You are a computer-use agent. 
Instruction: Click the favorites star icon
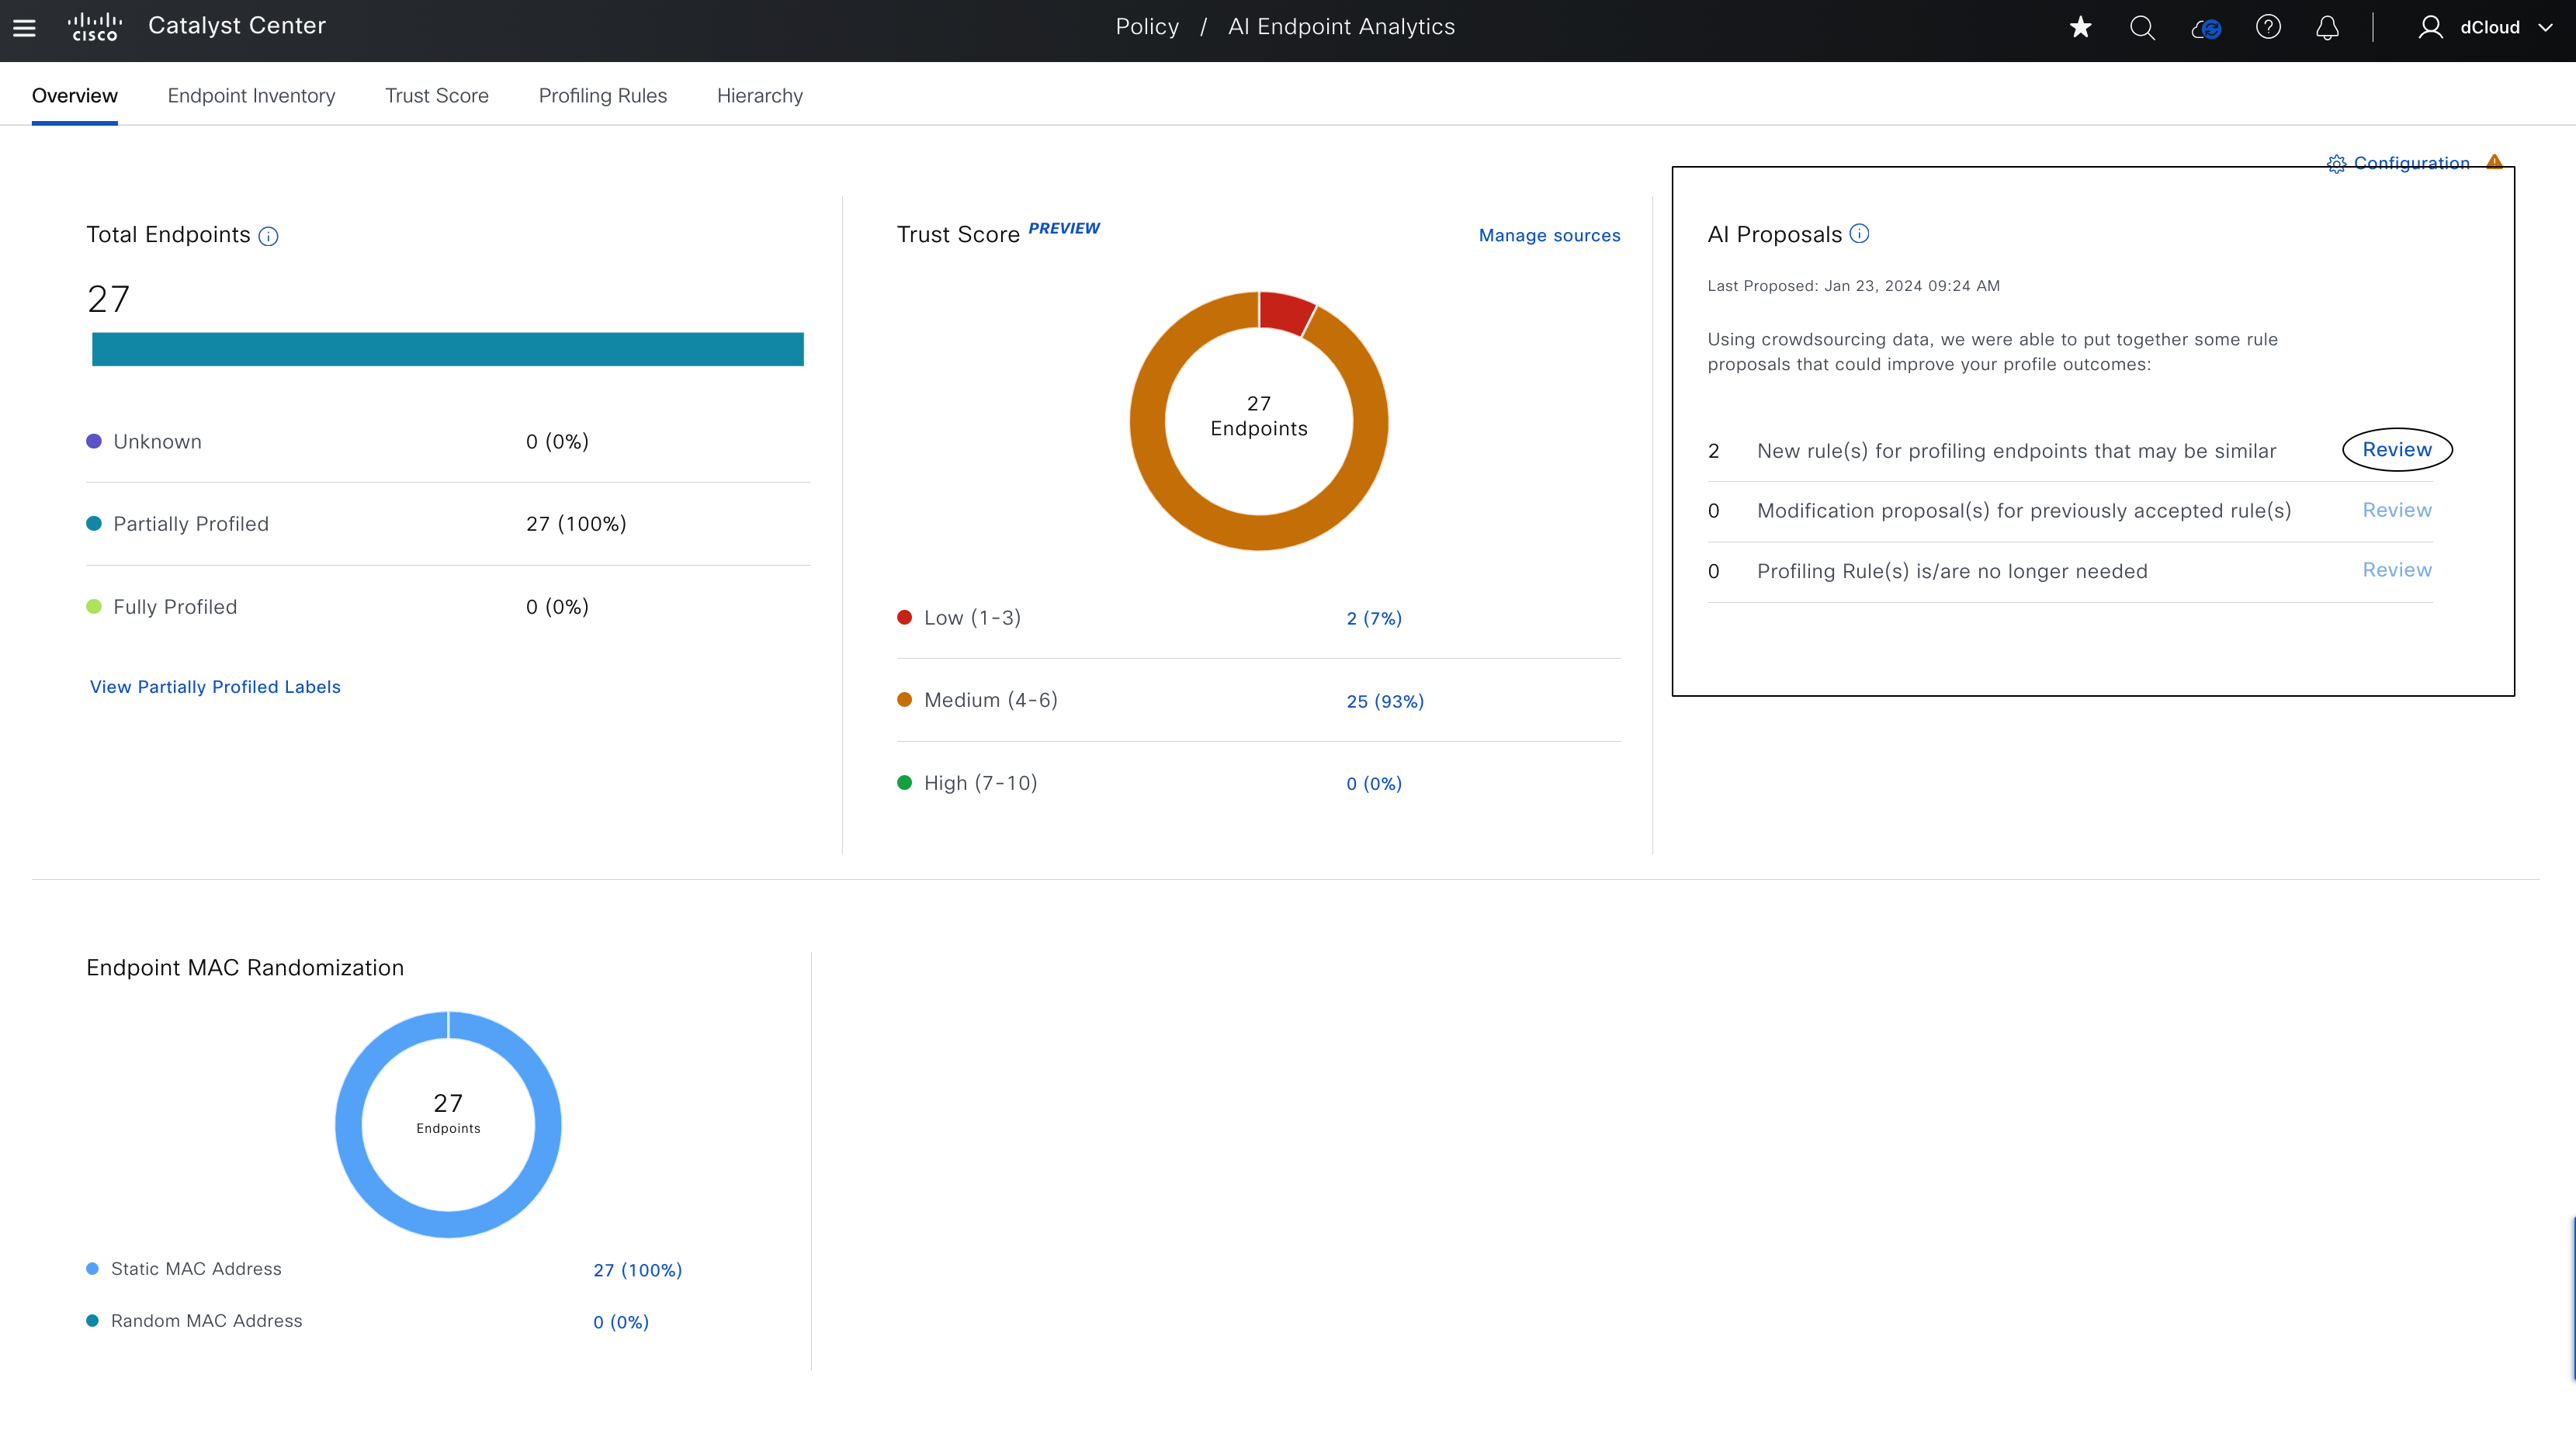pos(2080,27)
